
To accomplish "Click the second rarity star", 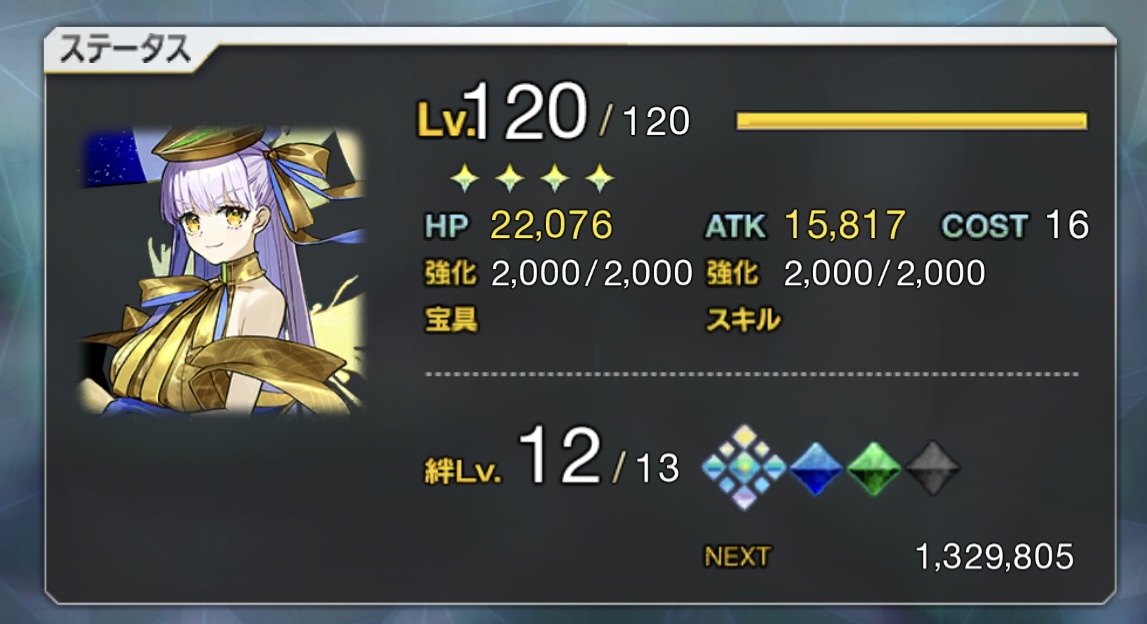I will [x=510, y=178].
